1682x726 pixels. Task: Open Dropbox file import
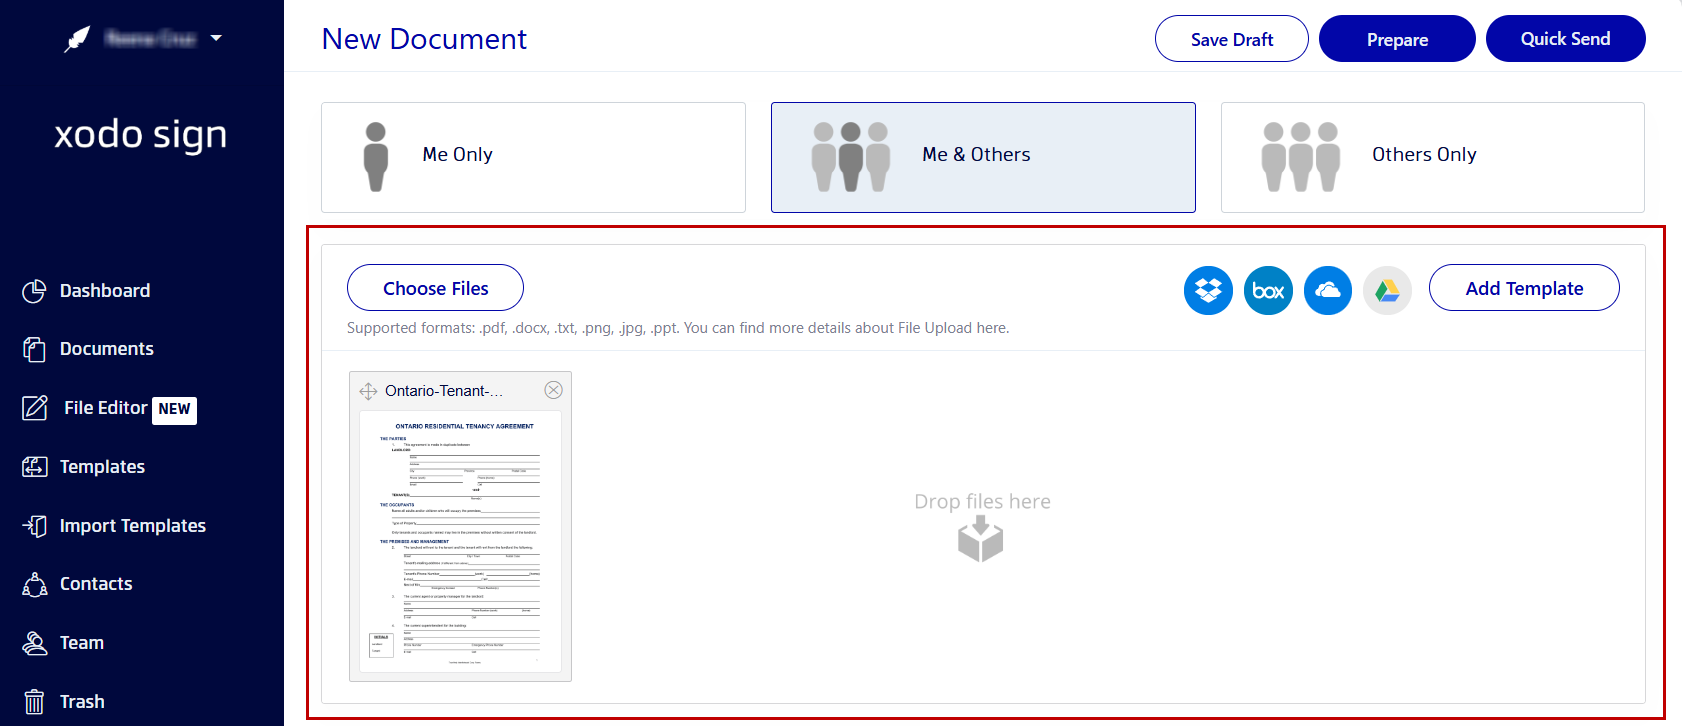pyautogui.click(x=1208, y=290)
